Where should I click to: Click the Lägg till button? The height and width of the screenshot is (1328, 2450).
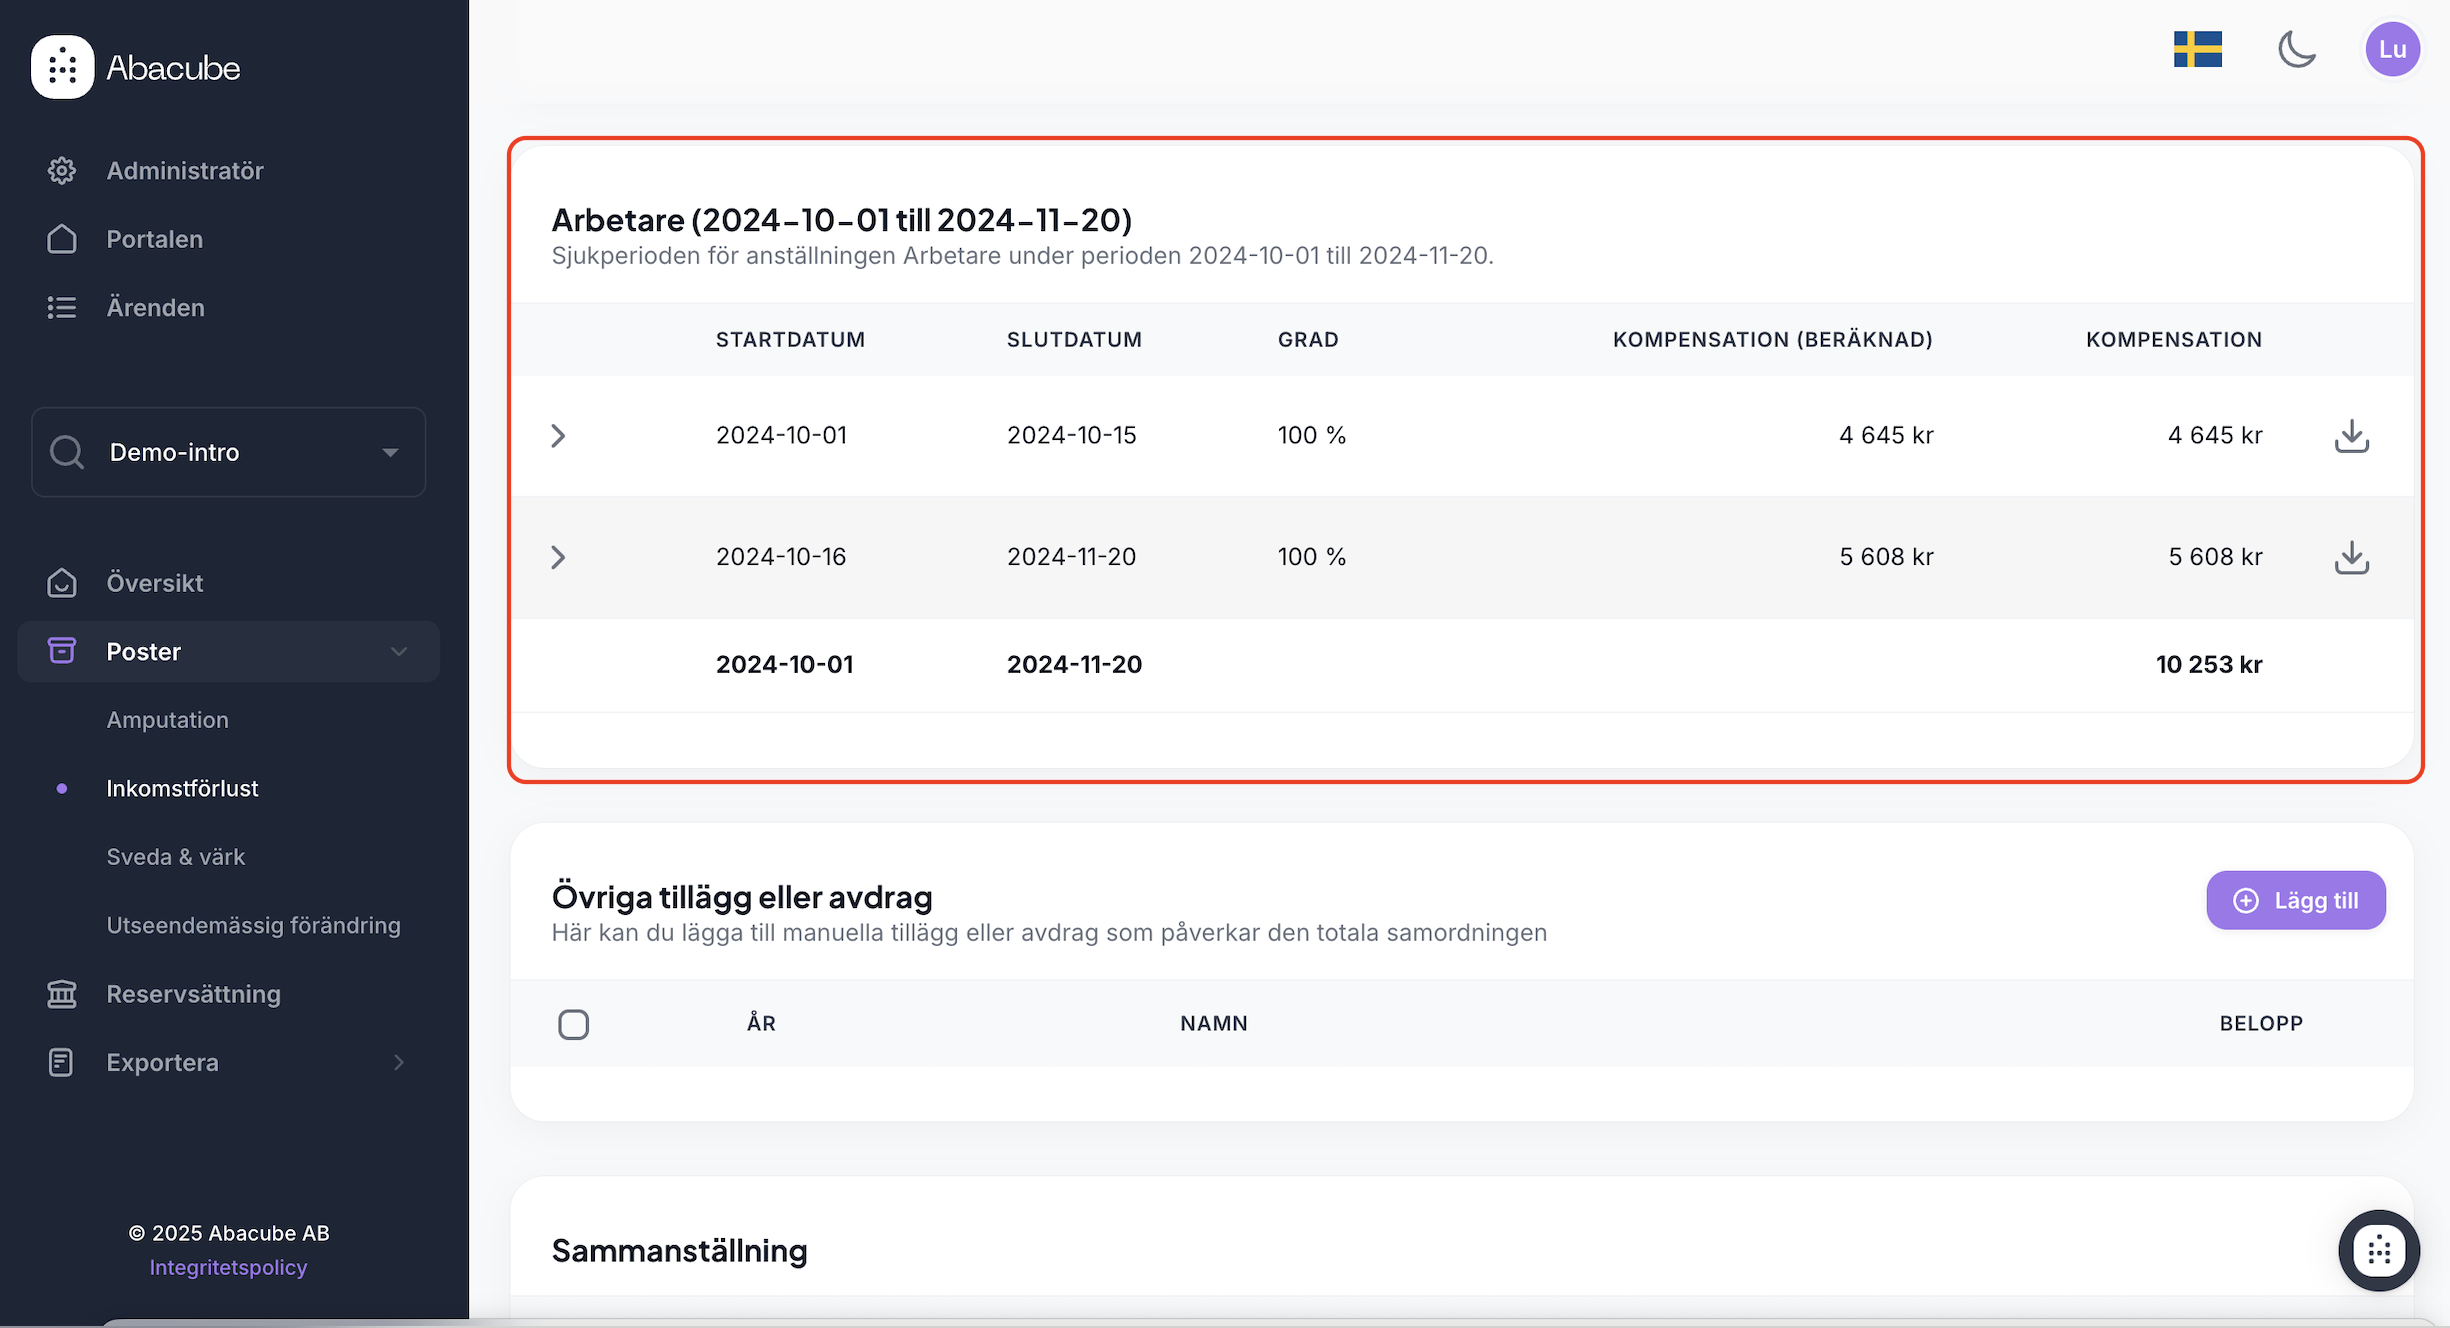click(2295, 900)
